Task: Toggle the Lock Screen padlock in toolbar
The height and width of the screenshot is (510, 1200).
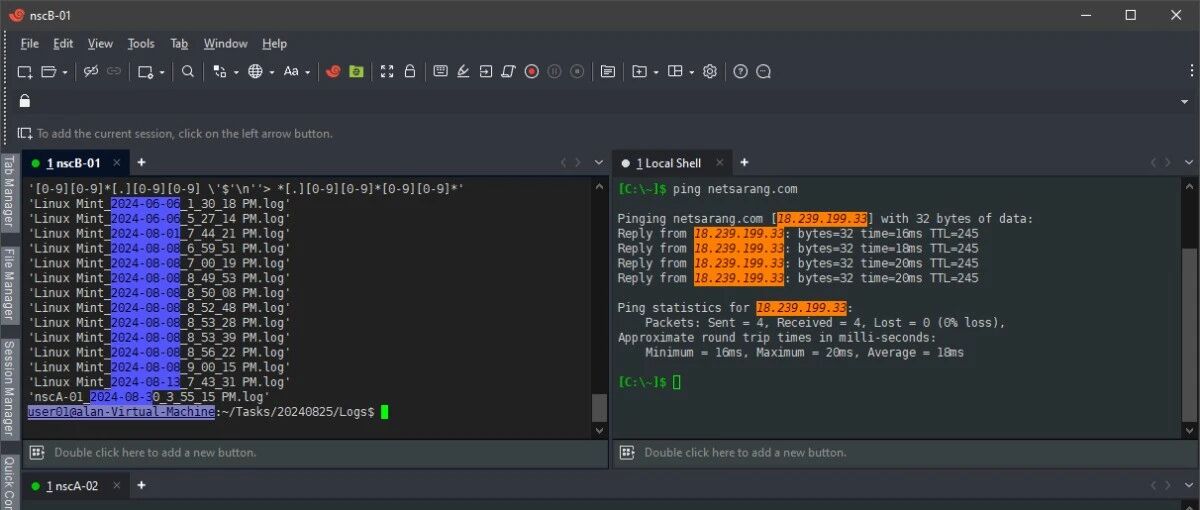Action: click(x=410, y=72)
